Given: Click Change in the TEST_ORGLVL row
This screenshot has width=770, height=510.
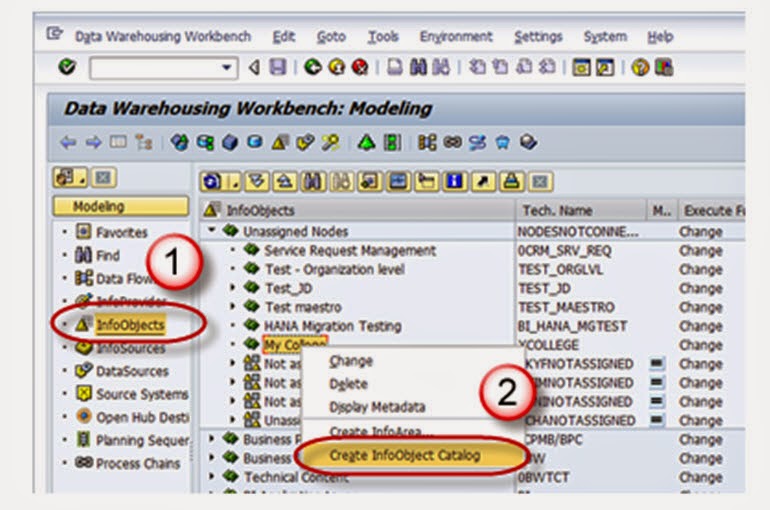Looking at the screenshot, I should pos(700,269).
